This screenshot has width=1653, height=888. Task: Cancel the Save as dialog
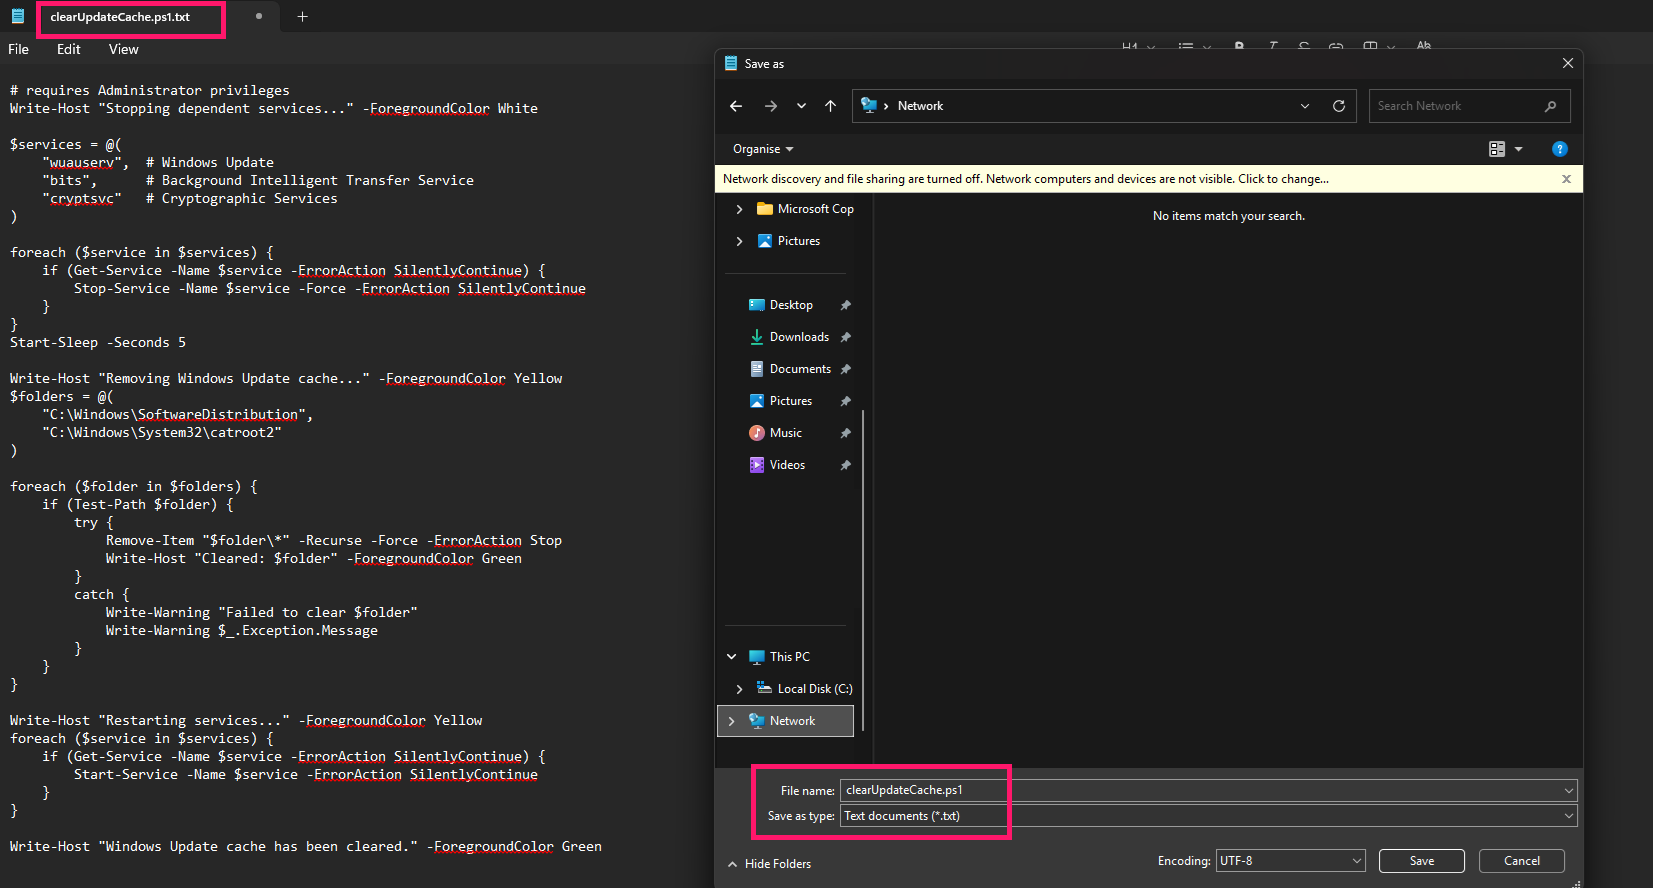[1521, 861]
